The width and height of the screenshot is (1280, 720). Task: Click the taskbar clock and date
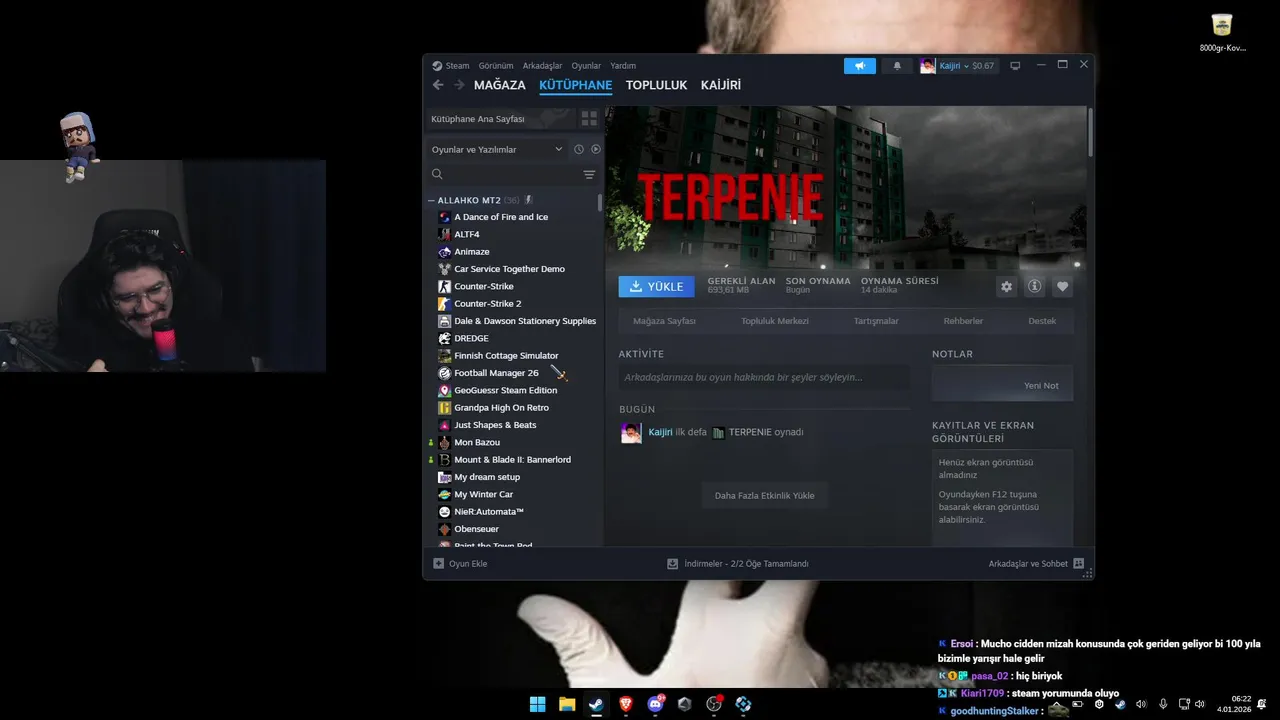point(1234,704)
